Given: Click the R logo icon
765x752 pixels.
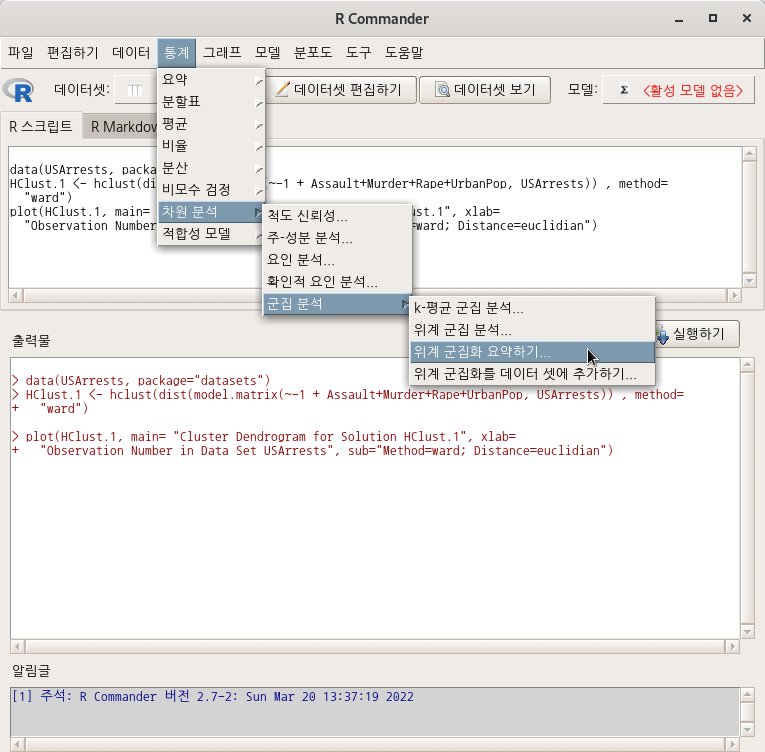Looking at the screenshot, I should (19, 90).
